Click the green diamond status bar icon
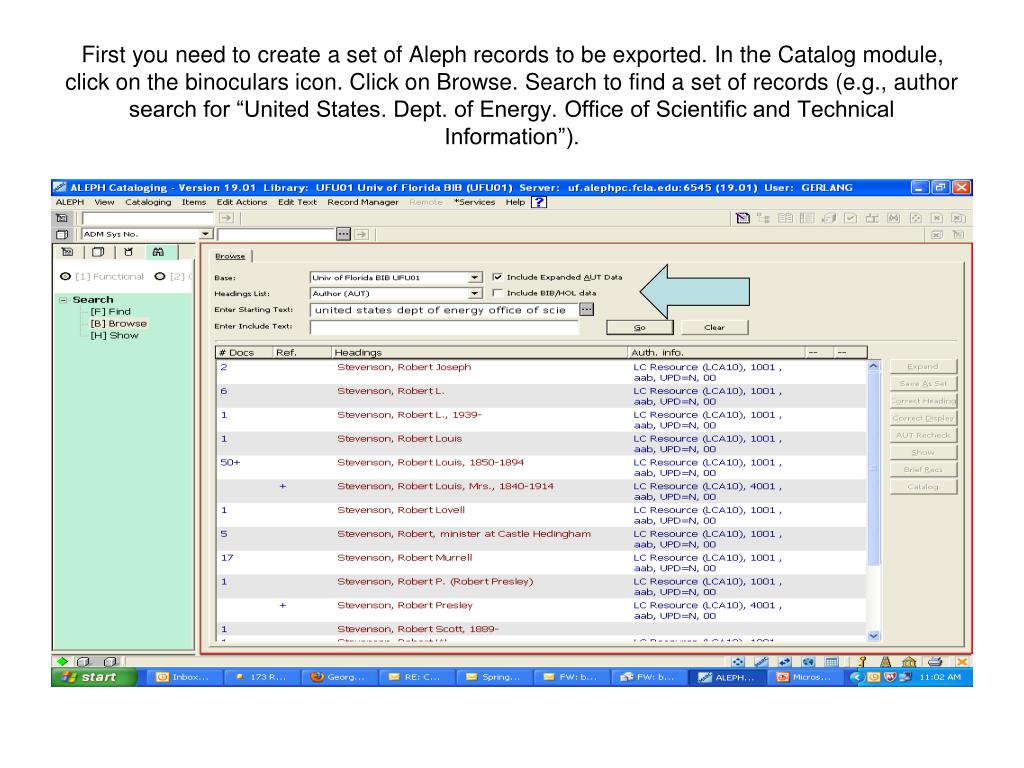1024x768 pixels. click(x=63, y=662)
